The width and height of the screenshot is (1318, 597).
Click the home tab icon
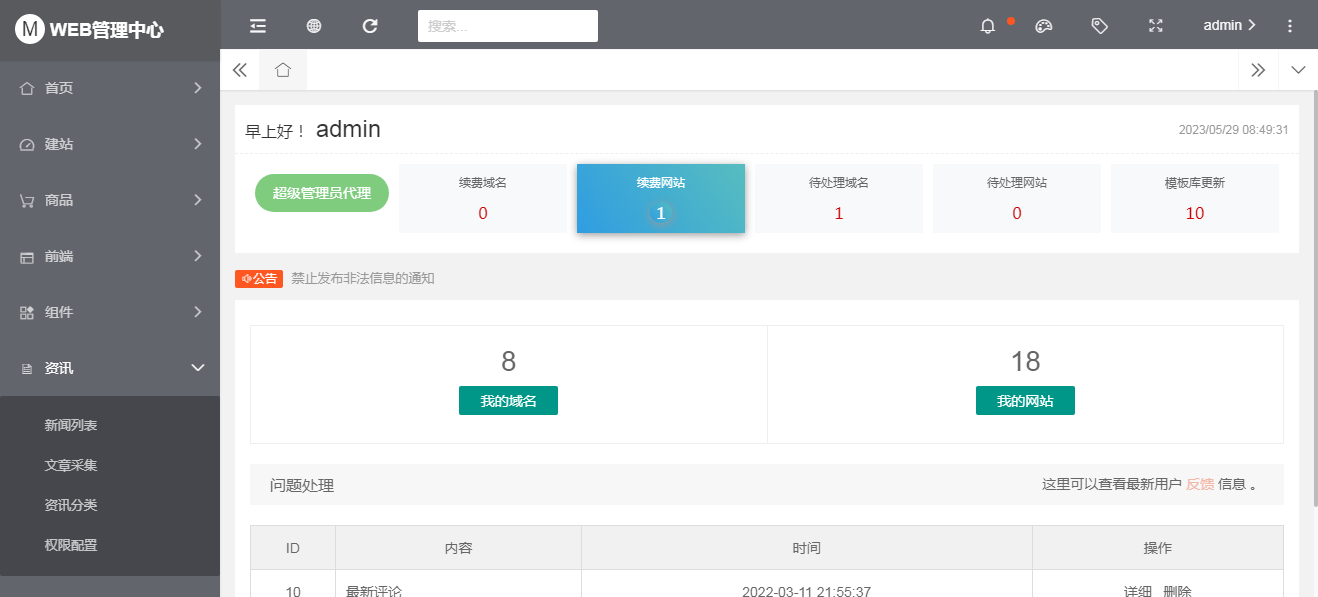283,70
